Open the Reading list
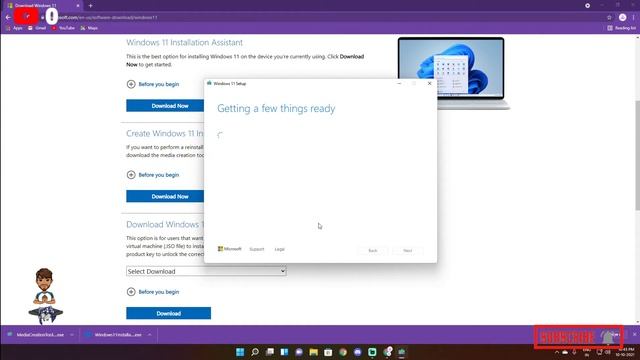The image size is (640, 360). (x=621, y=28)
